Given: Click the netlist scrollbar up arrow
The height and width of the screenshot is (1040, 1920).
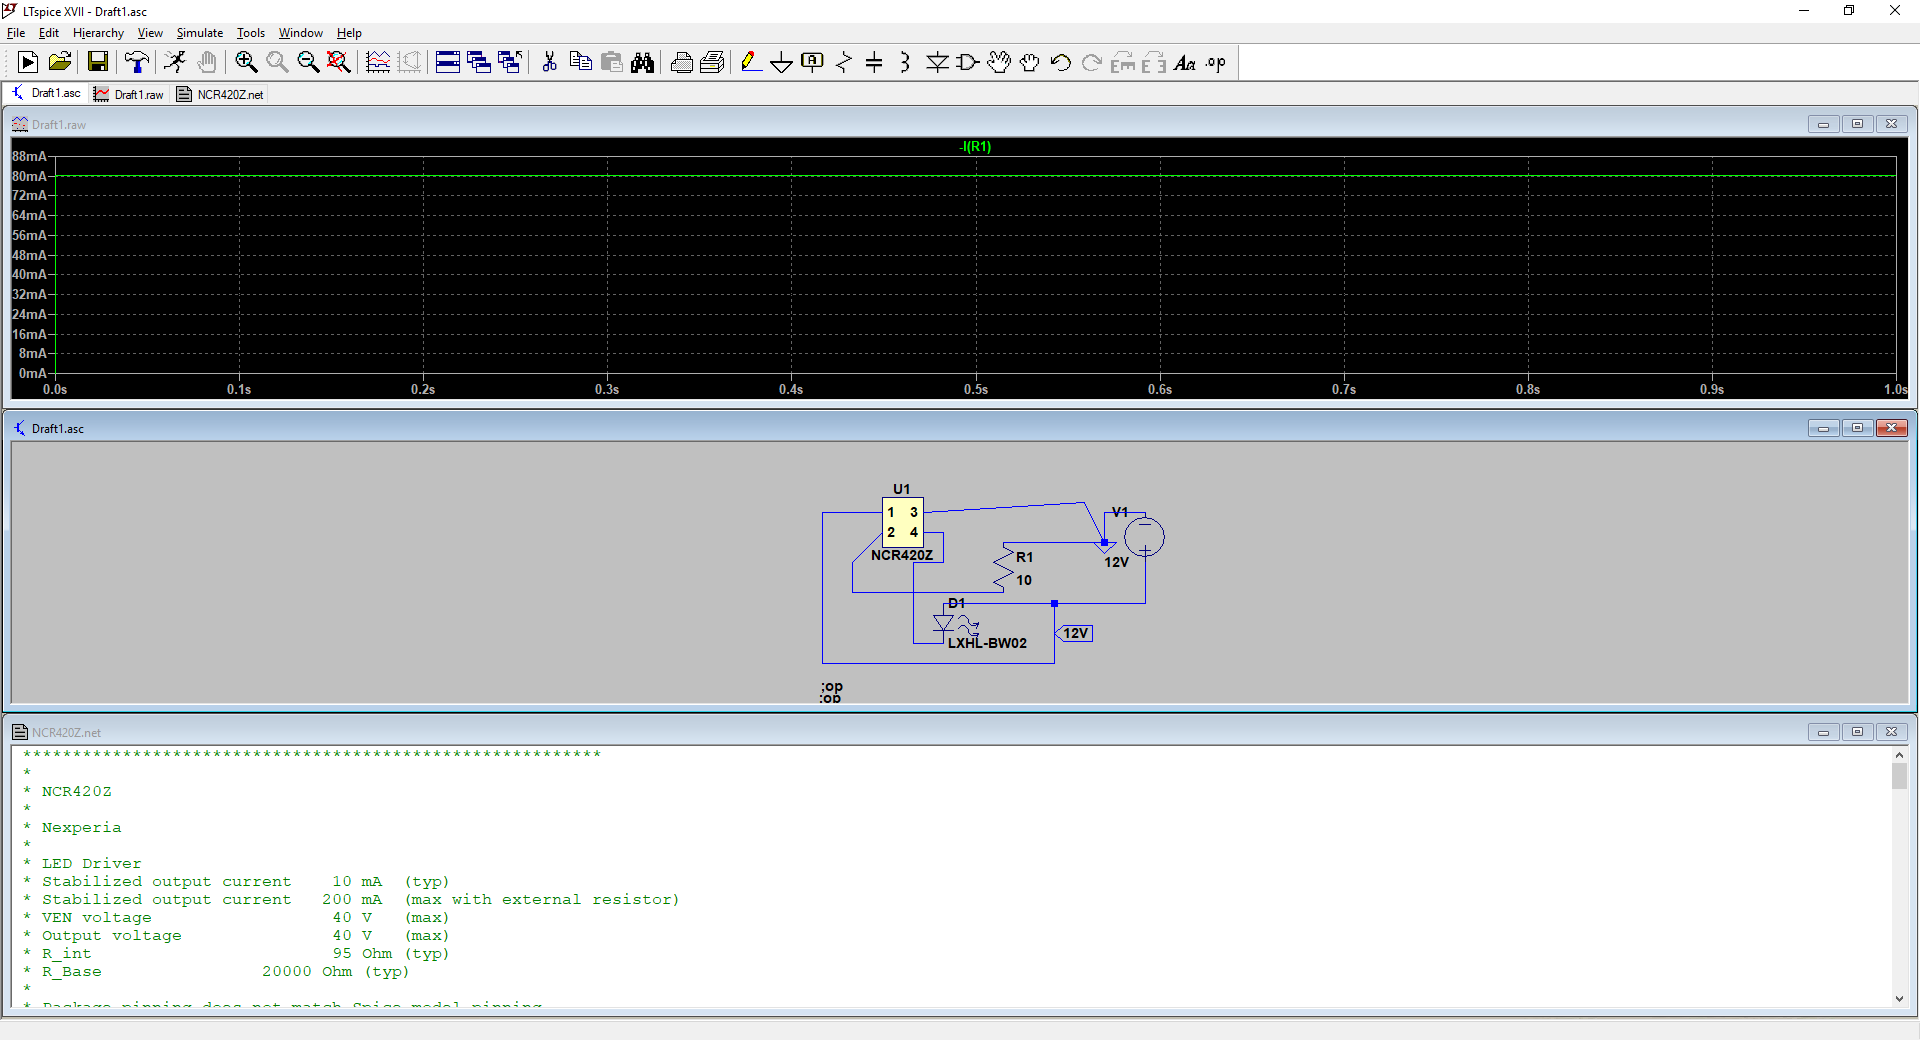Looking at the screenshot, I should click(1899, 755).
